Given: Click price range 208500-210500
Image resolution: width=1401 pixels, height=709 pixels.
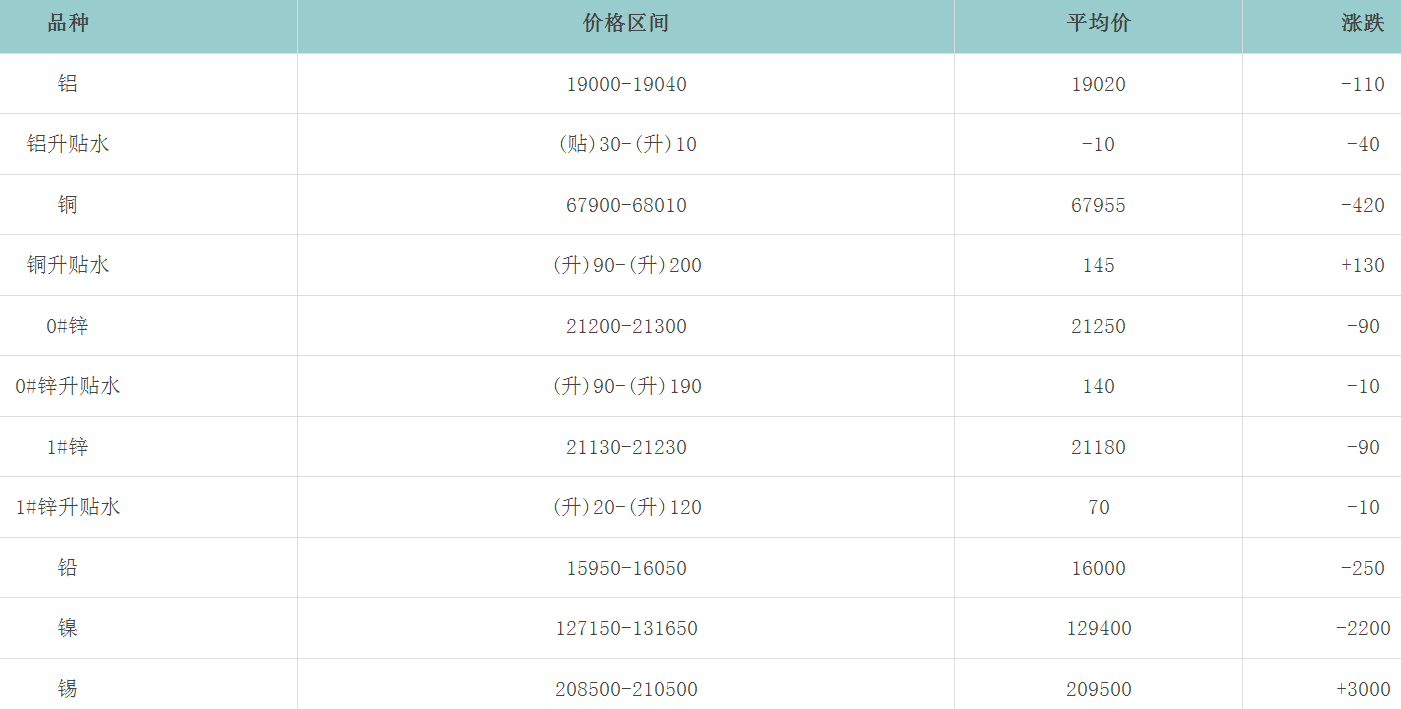Looking at the screenshot, I should coord(626,689).
